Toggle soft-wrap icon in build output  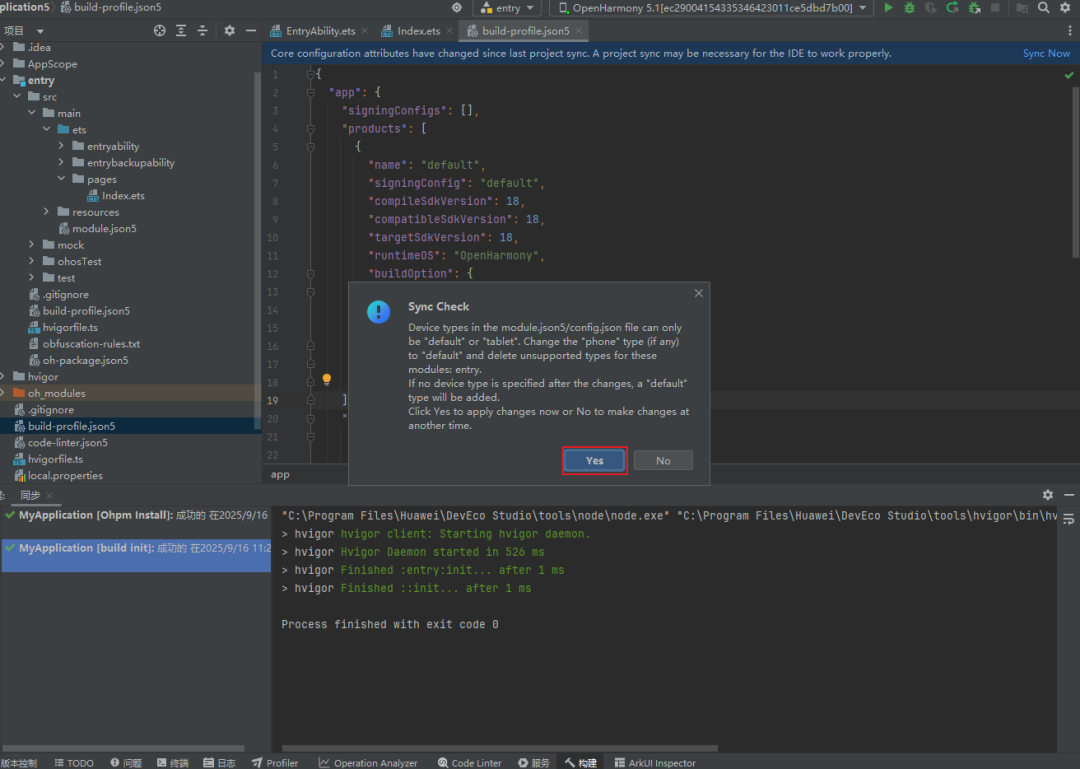click(1068, 519)
